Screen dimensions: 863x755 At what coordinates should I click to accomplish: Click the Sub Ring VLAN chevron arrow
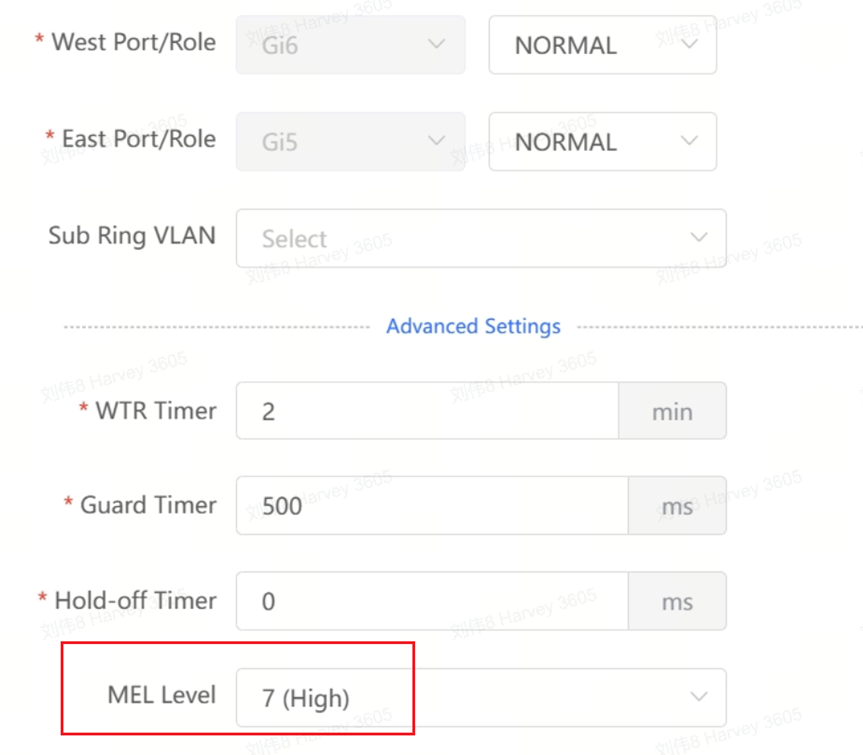[x=699, y=237]
